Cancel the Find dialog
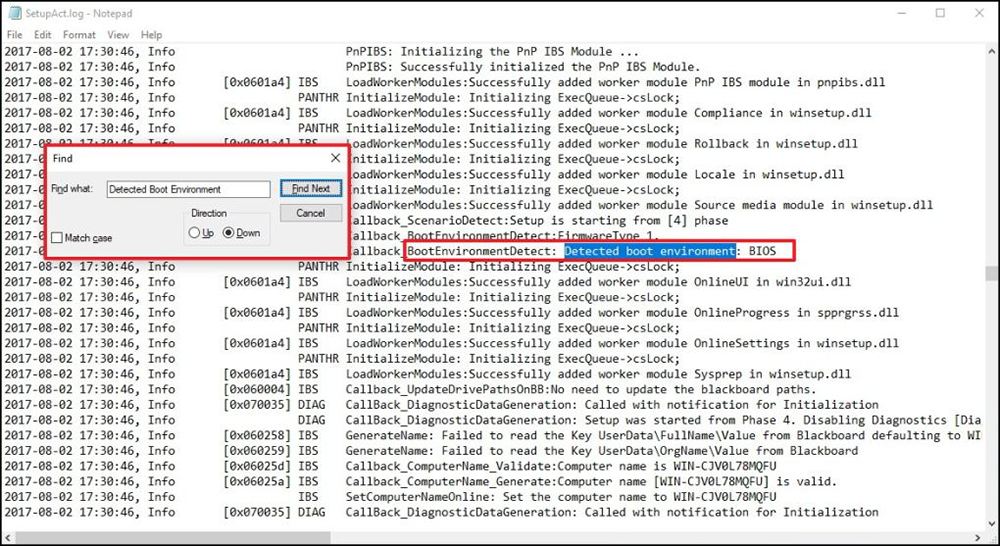The height and width of the screenshot is (546, 1000). pos(311,213)
